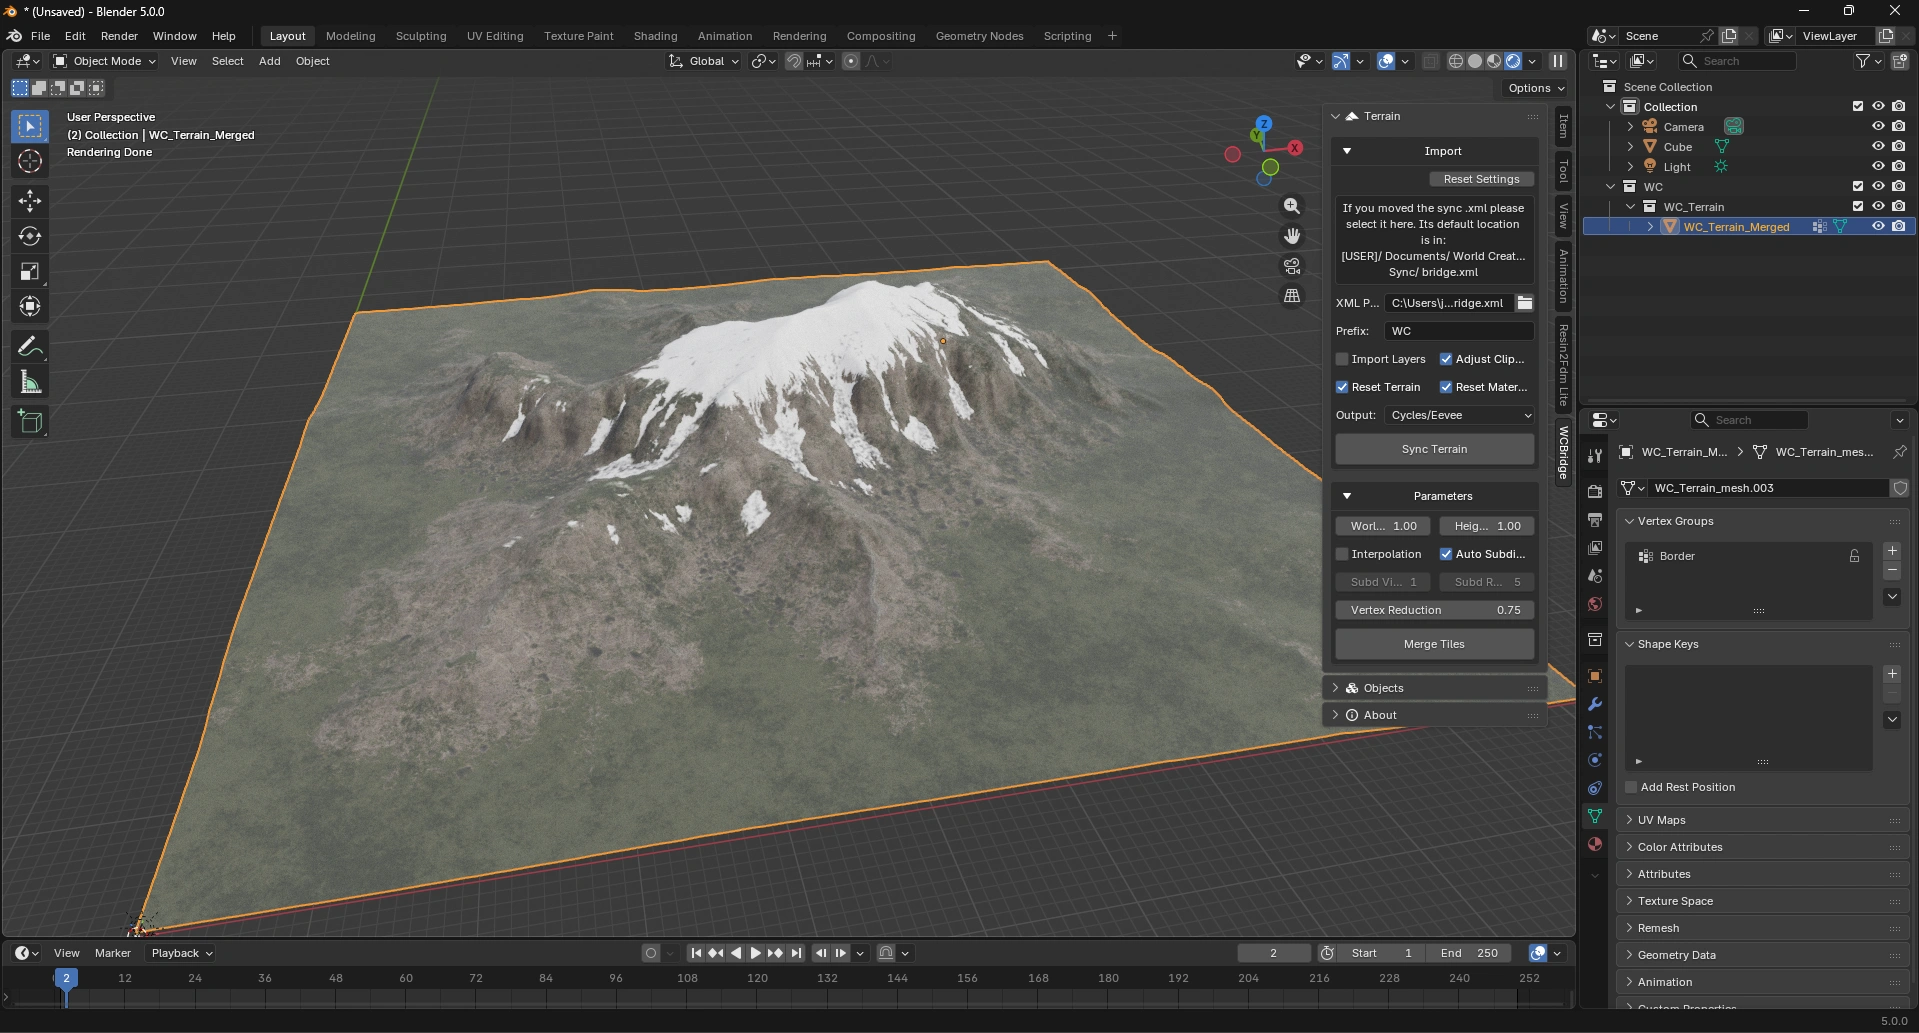Uncheck the Reset Terrain checkbox
The width and height of the screenshot is (1919, 1033).
point(1343,387)
